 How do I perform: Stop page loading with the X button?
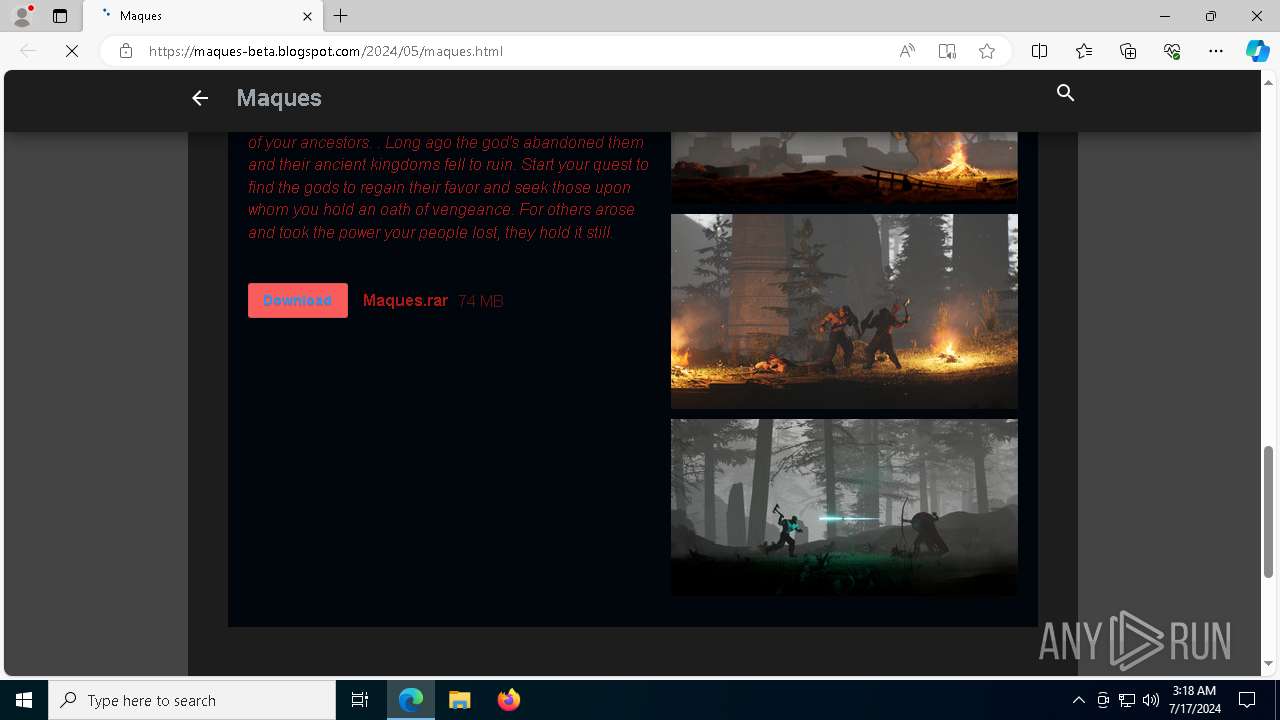coord(72,51)
